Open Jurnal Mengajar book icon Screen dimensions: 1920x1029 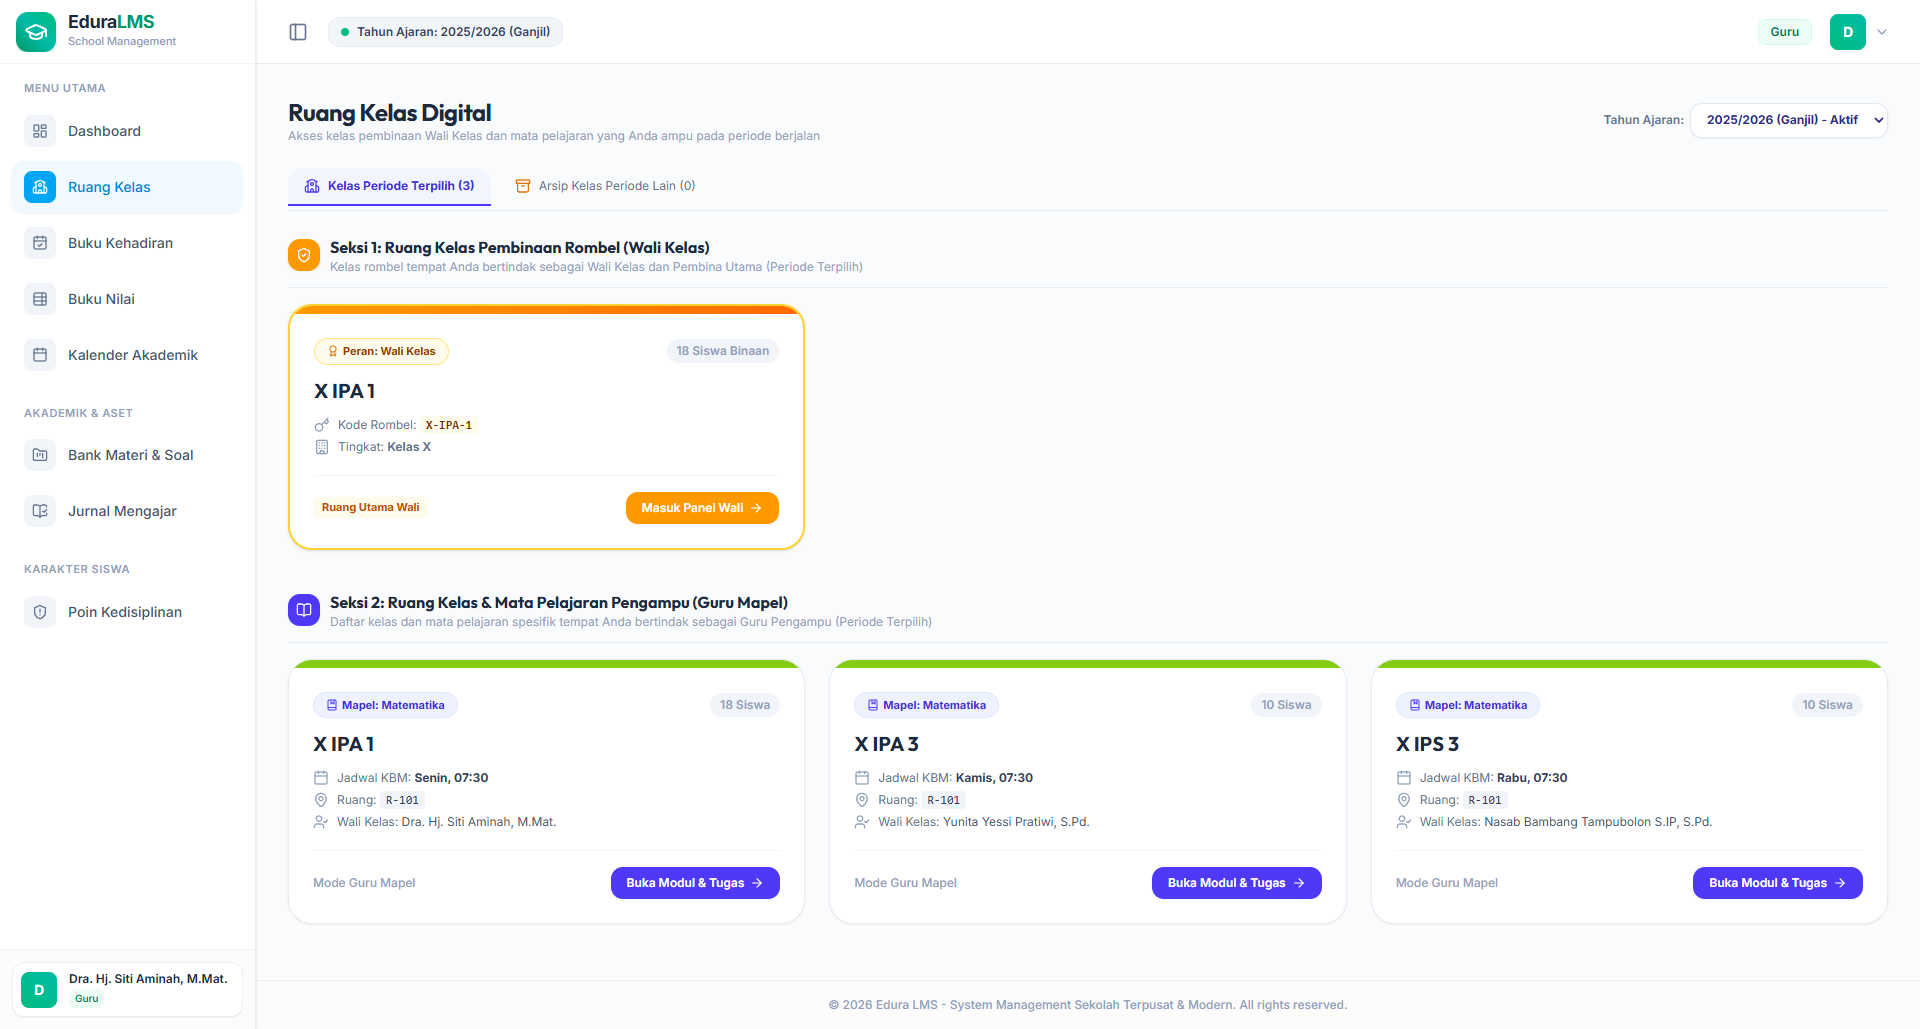pyautogui.click(x=40, y=511)
